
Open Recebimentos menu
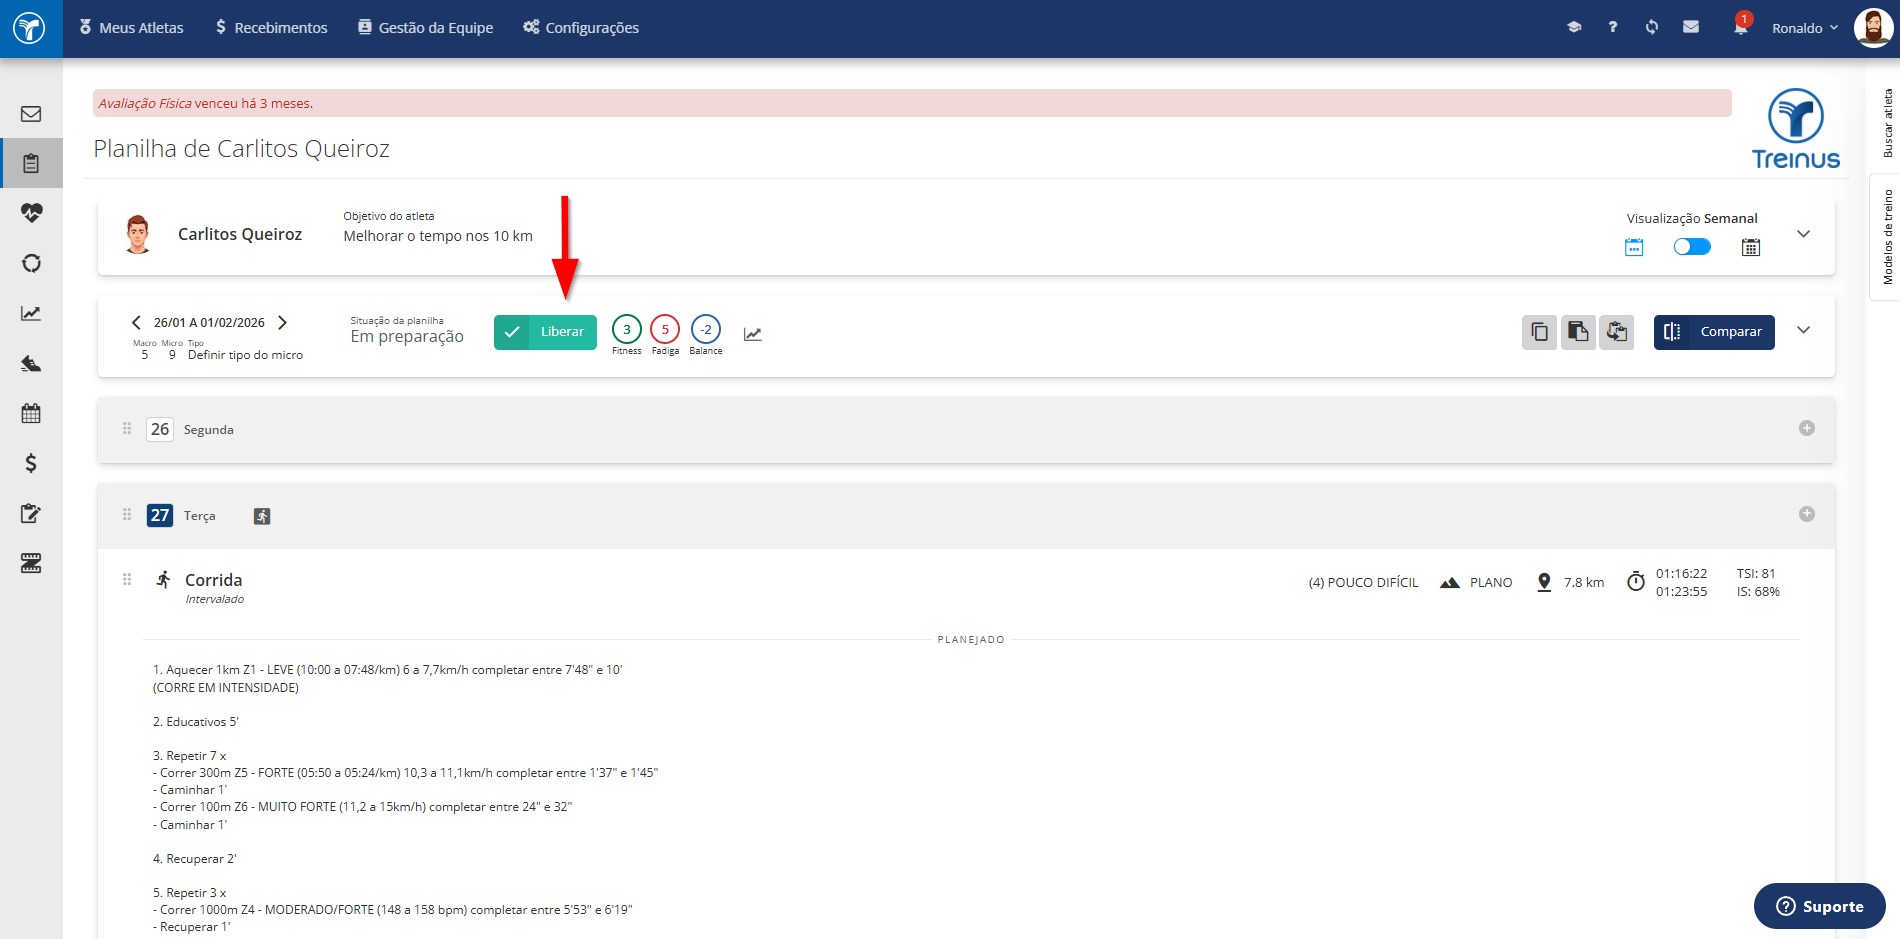tap(271, 28)
